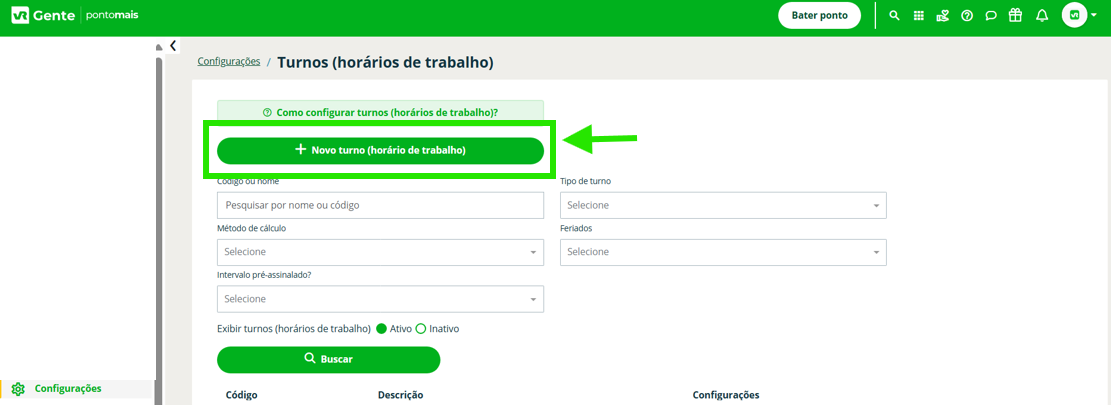Focus the Pesquisar por nome ou código field
This screenshot has width=1111, height=405.
pos(380,205)
